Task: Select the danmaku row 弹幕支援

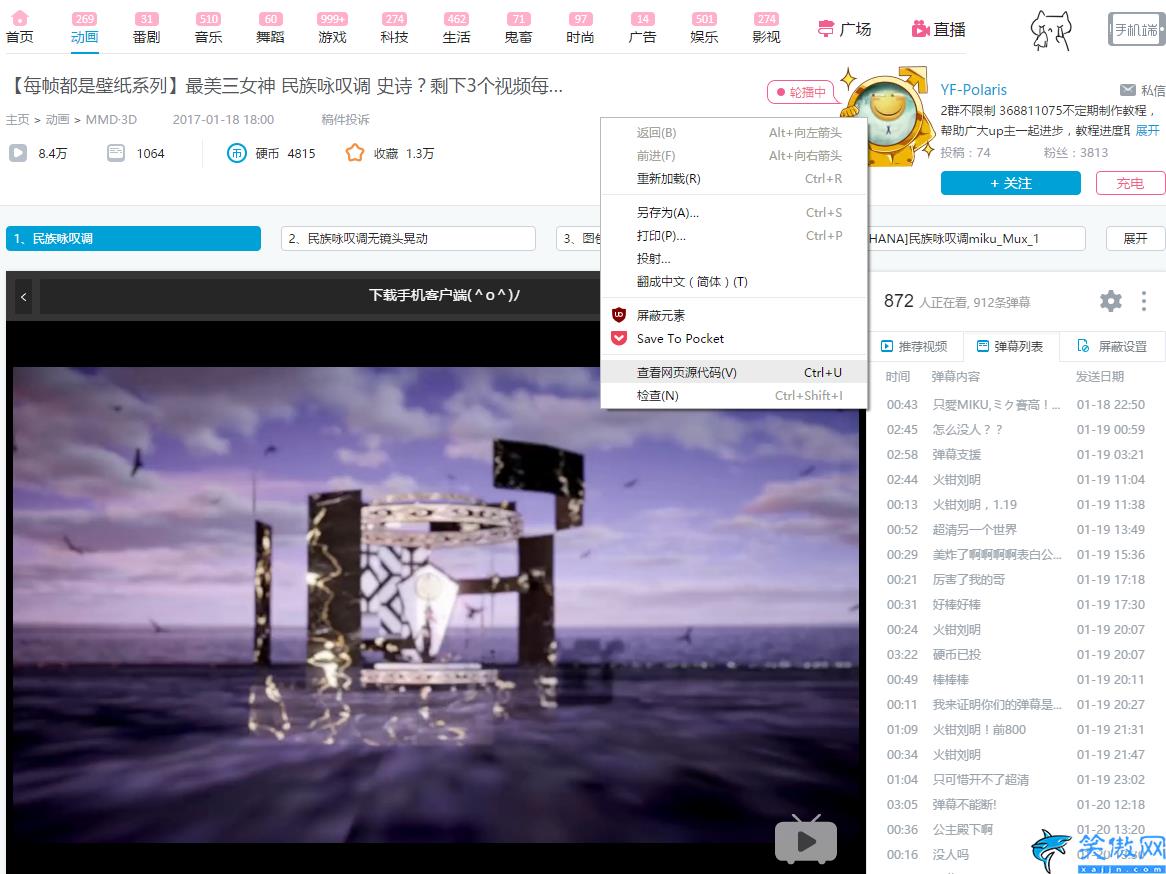Action: coord(1016,454)
